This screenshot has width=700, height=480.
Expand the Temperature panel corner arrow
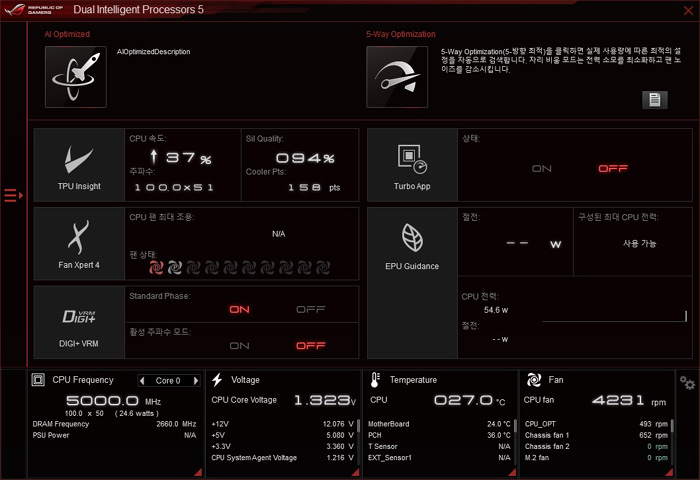coord(512,472)
